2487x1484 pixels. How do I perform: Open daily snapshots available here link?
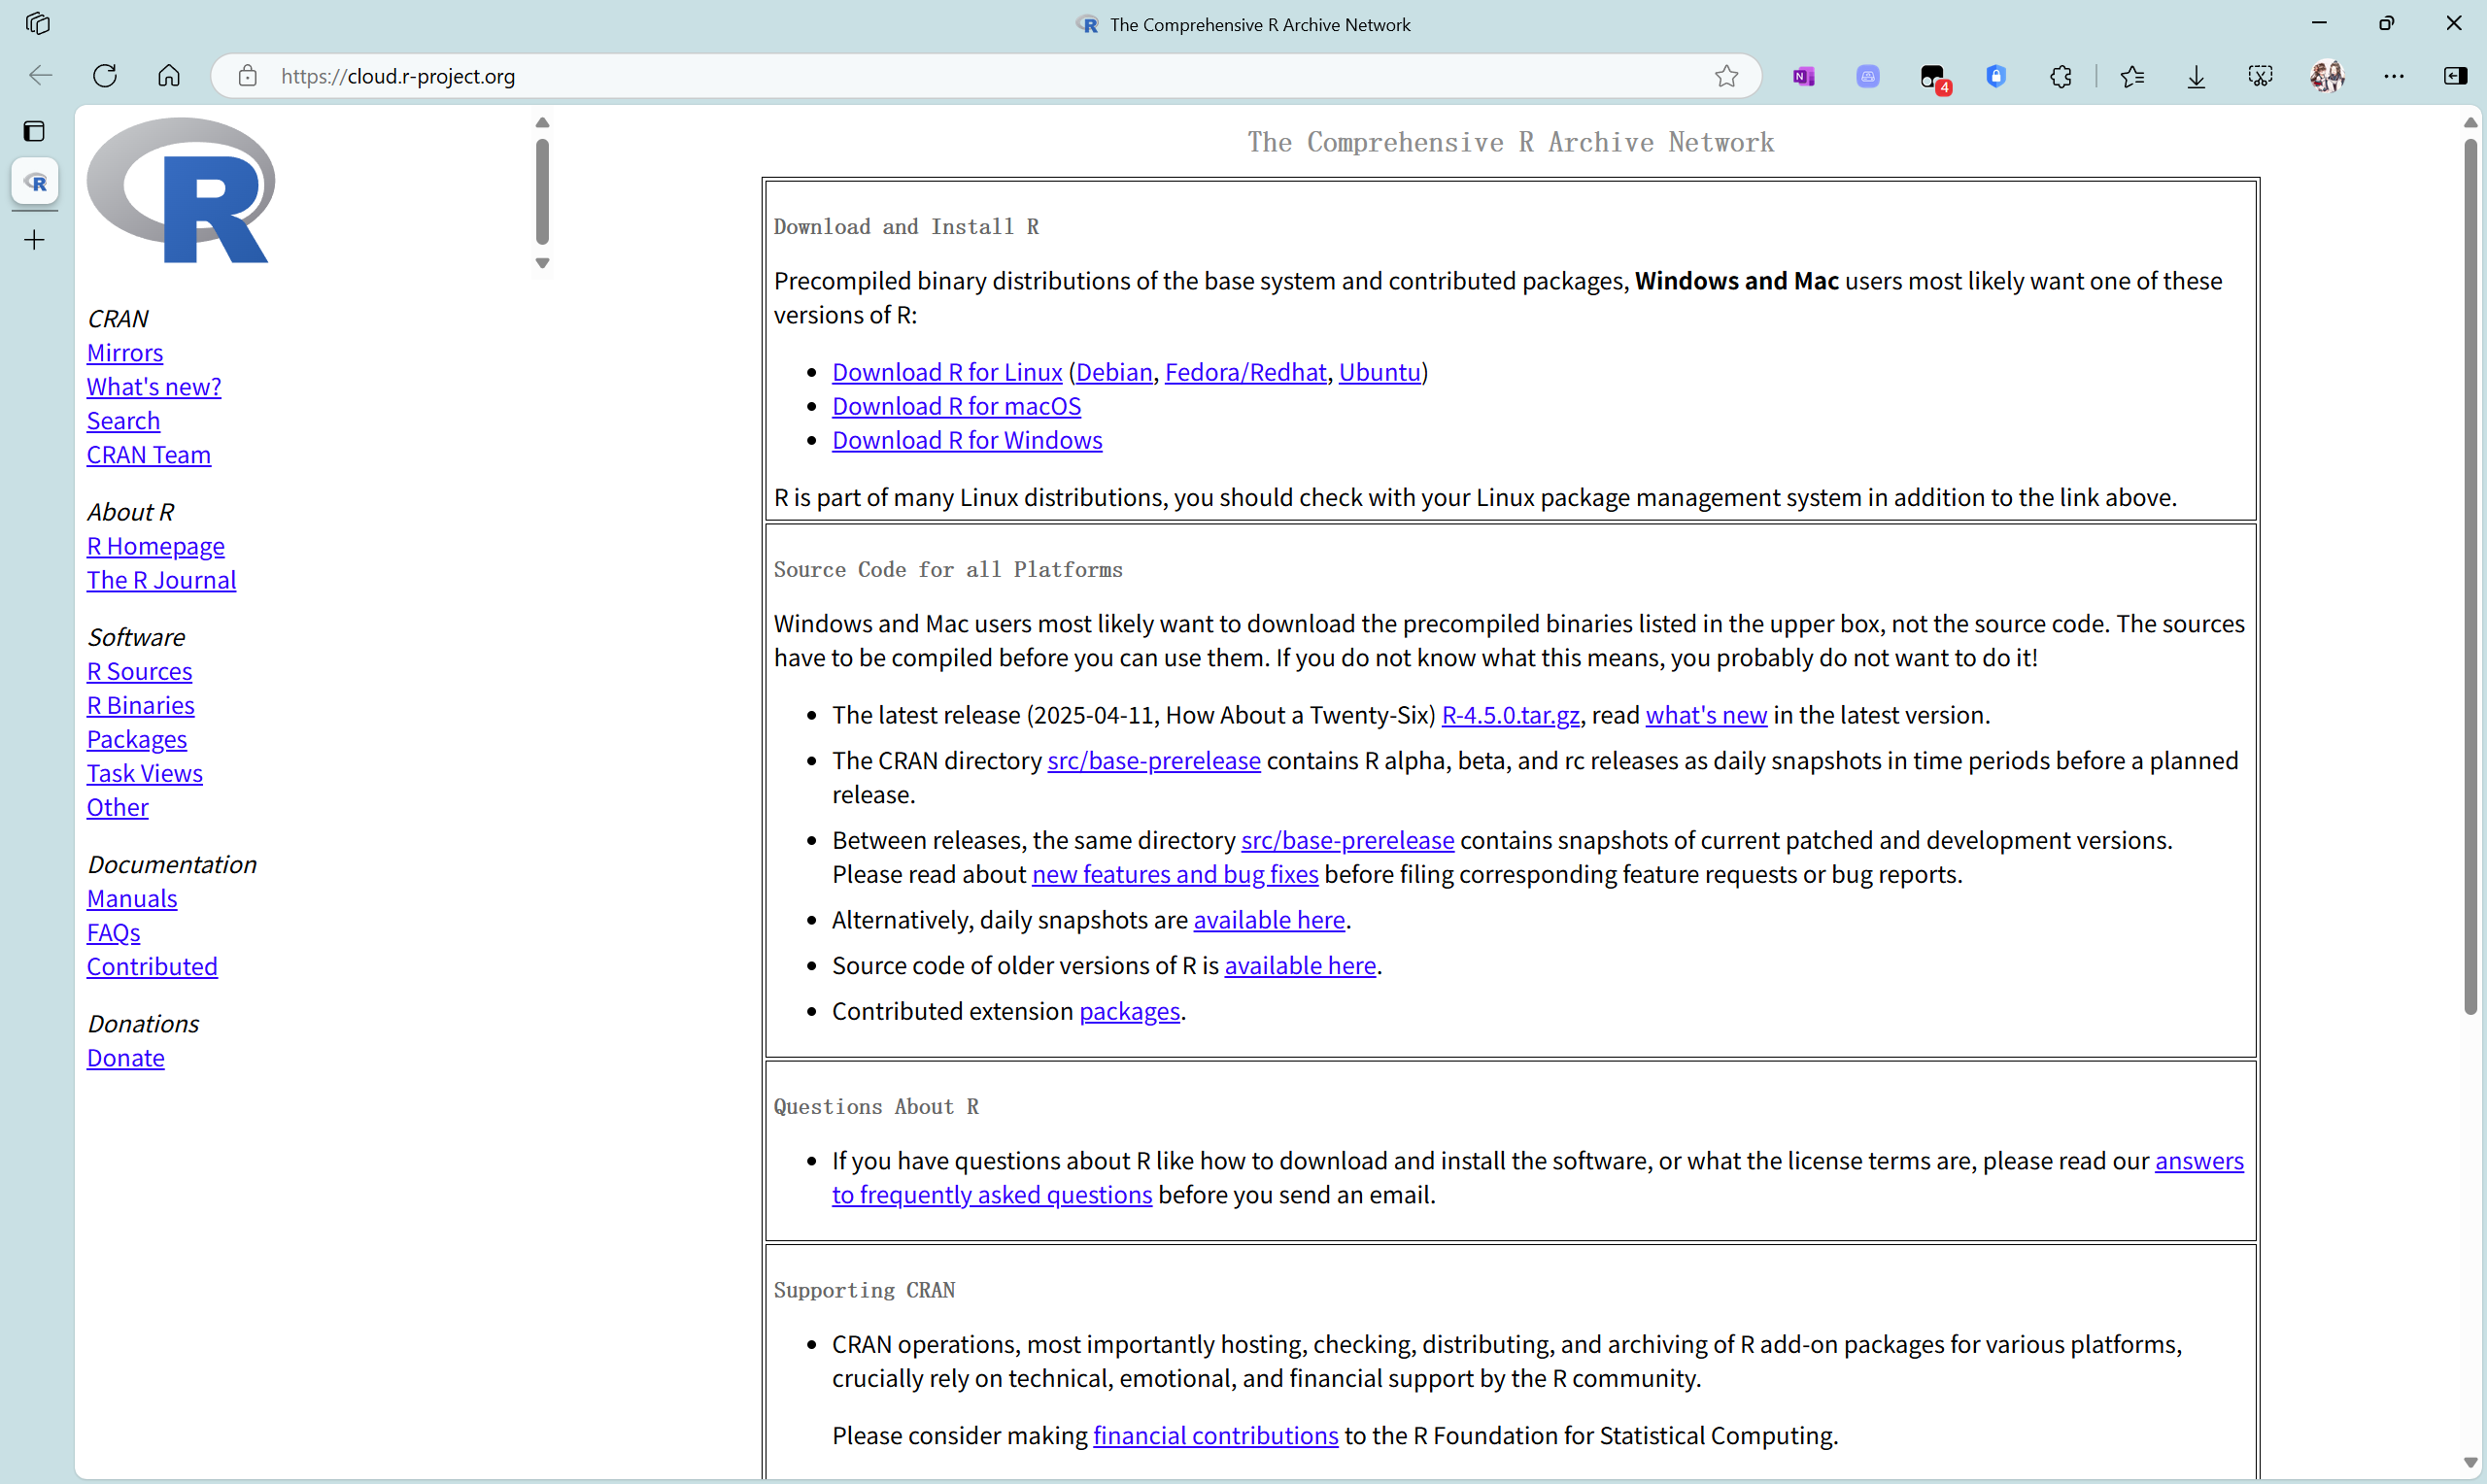tap(1269, 920)
